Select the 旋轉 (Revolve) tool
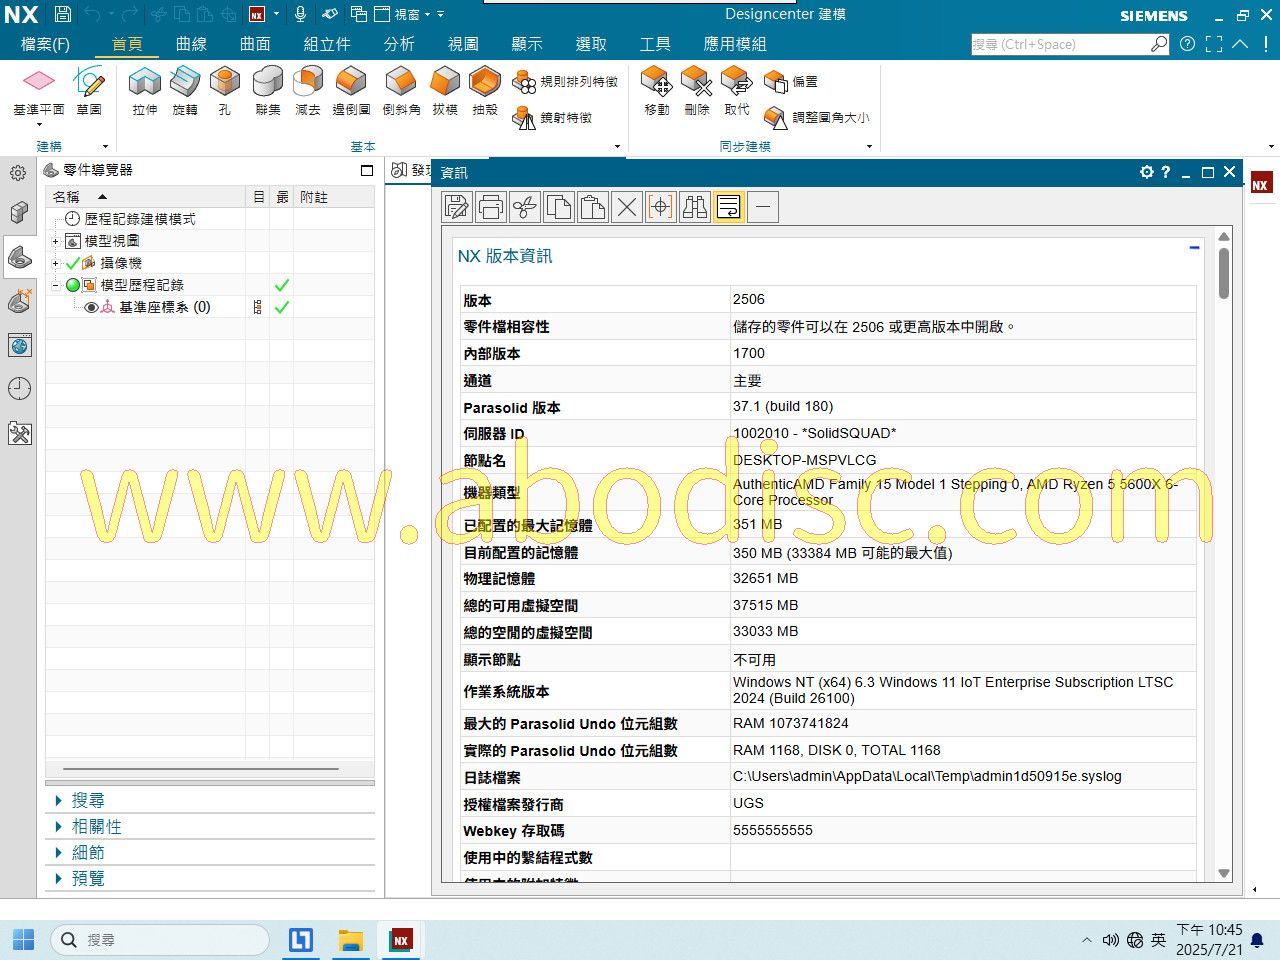Viewport: 1280px width, 960px height. (x=185, y=91)
